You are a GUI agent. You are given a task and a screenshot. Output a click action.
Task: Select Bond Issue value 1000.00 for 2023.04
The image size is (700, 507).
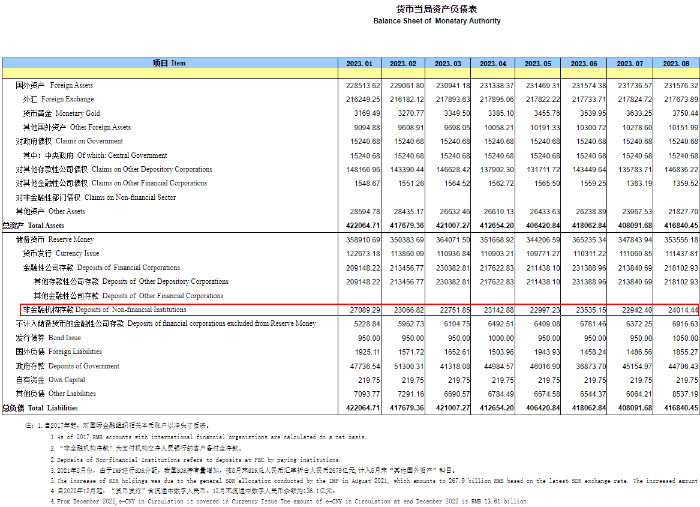coord(502,338)
